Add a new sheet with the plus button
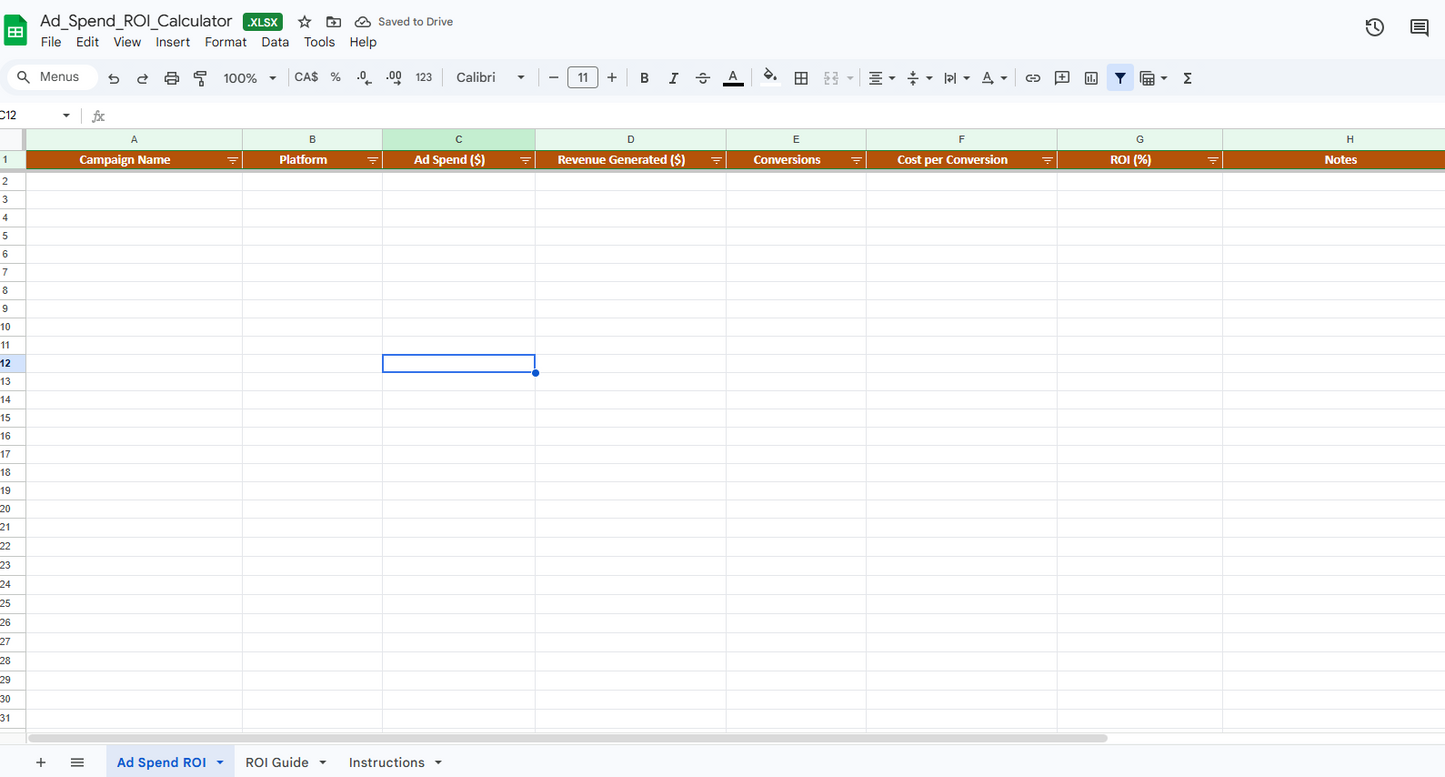The width and height of the screenshot is (1445, 777). click(40, 762)
